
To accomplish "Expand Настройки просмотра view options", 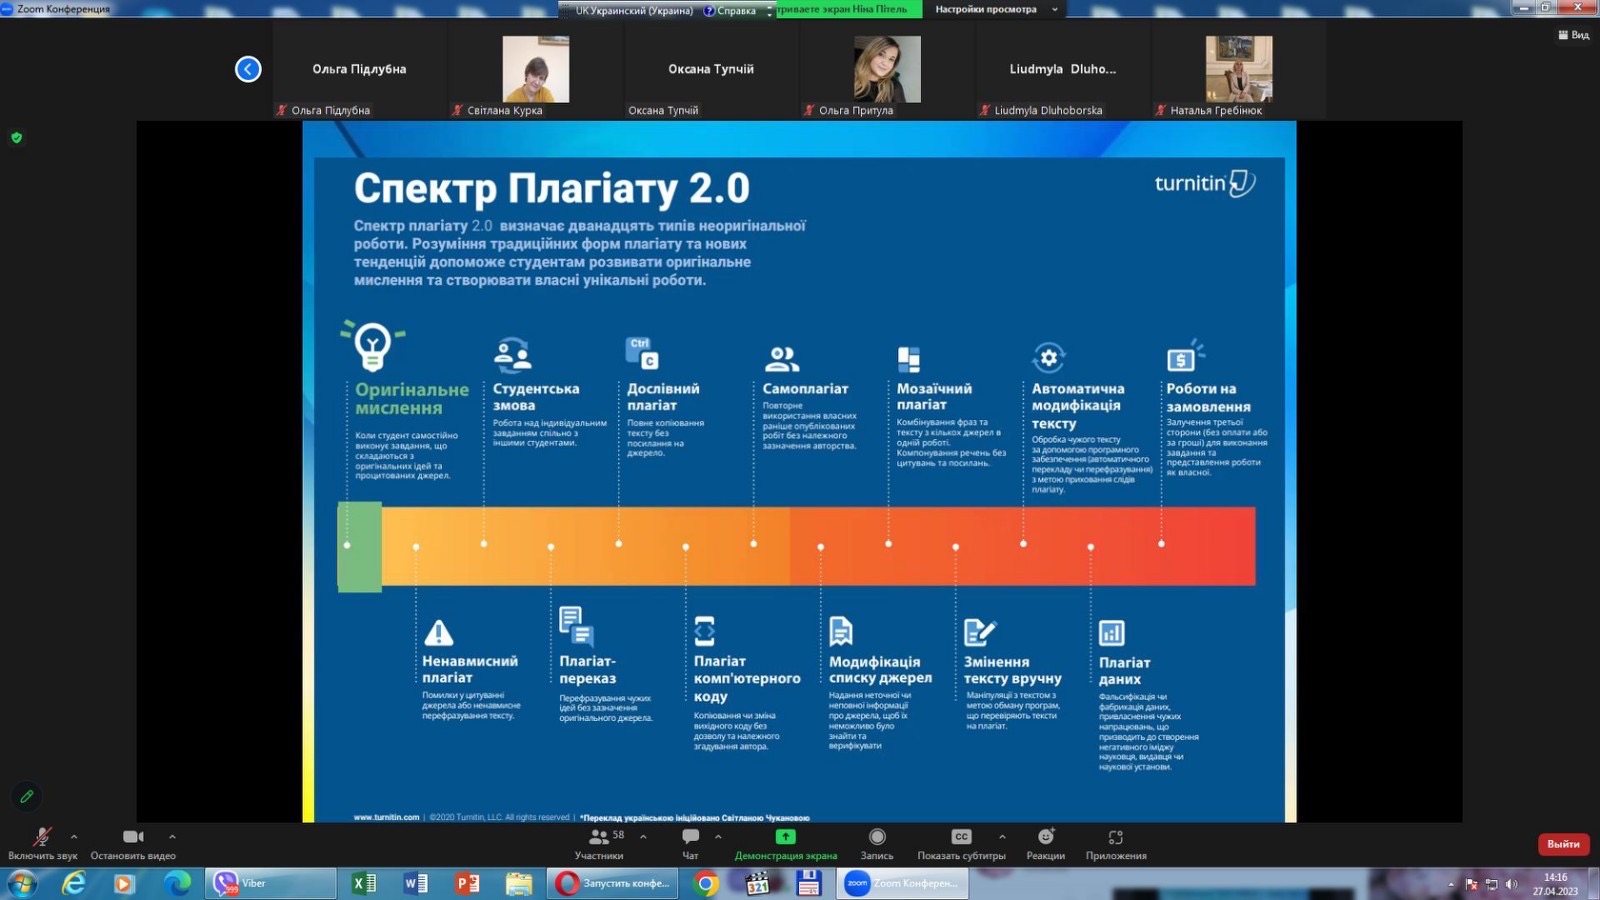I will pos(996,9).
